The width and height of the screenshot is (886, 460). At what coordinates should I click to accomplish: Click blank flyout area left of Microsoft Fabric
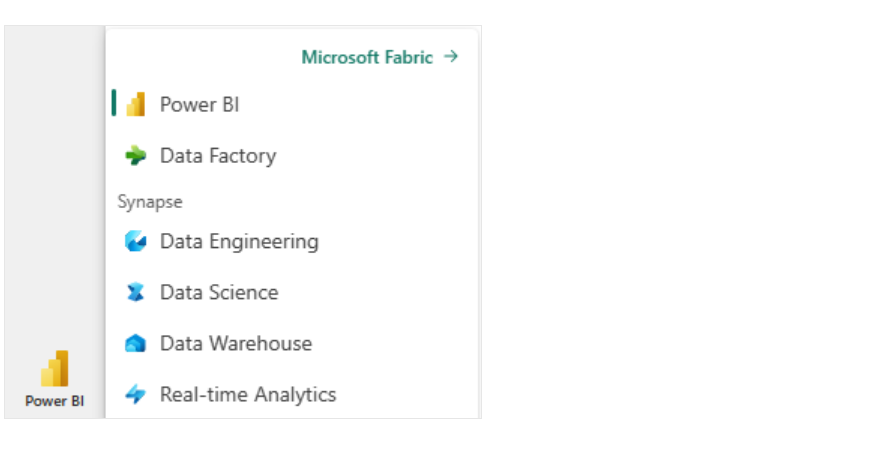(x=203, y=57)
